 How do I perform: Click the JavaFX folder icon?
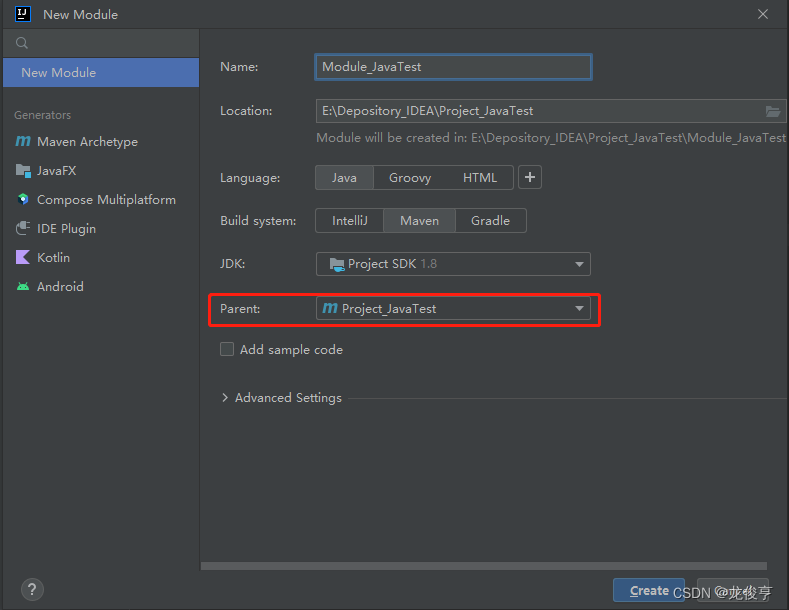[x=23, y=171]
